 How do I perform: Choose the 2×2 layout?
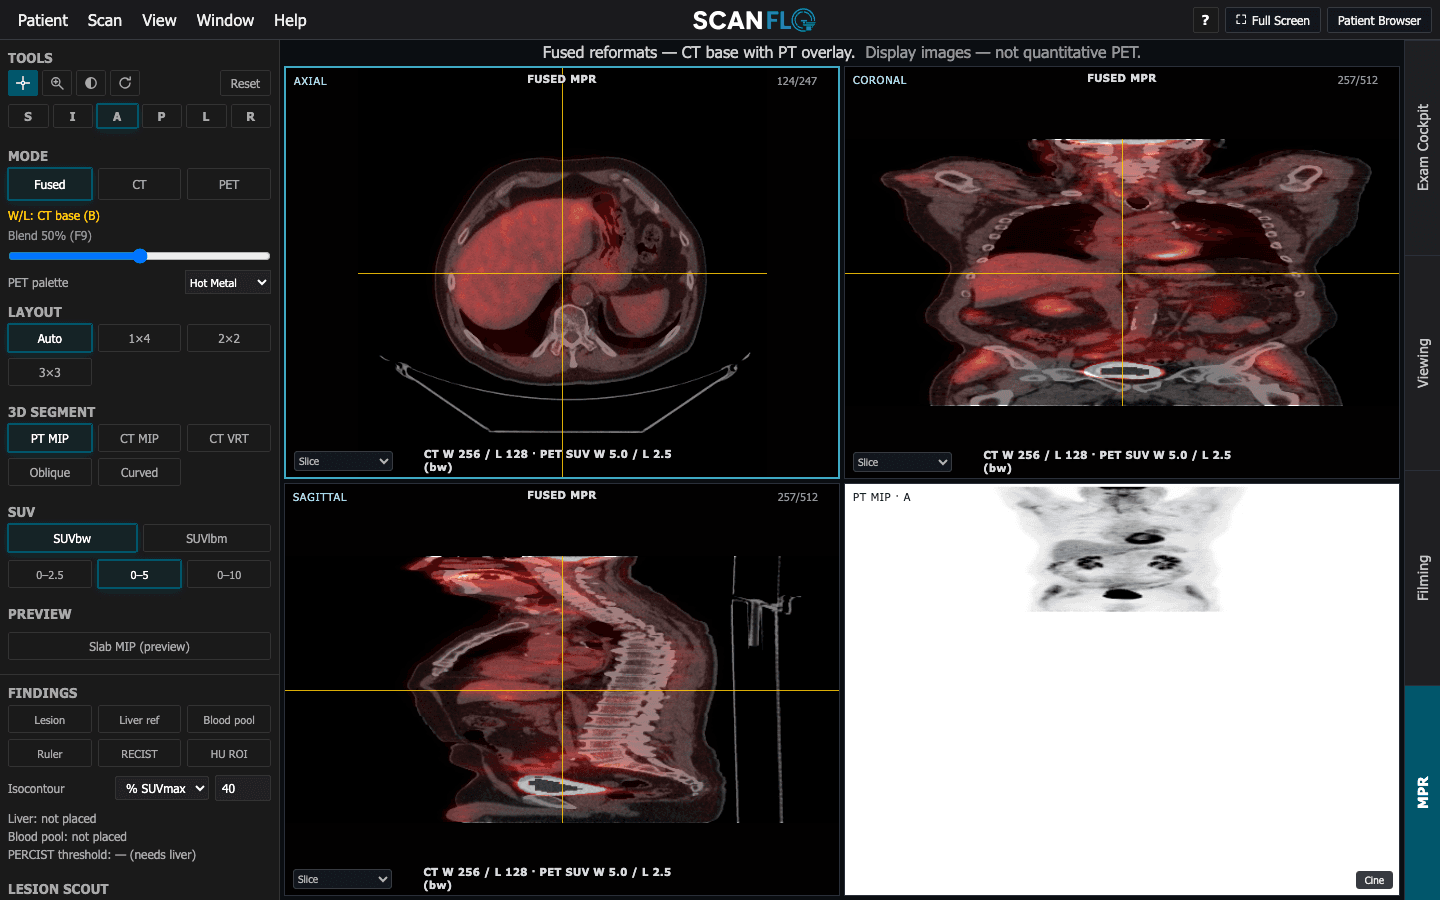click(229, 339)
